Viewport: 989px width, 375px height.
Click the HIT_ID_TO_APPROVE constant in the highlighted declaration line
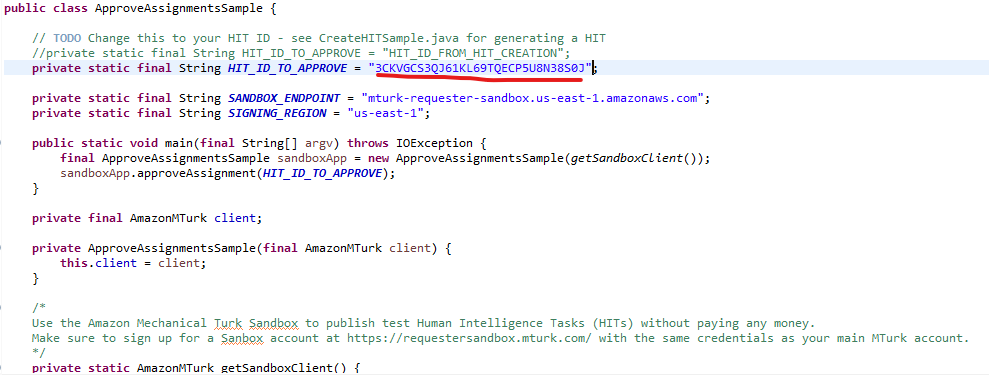click(286, 67)
